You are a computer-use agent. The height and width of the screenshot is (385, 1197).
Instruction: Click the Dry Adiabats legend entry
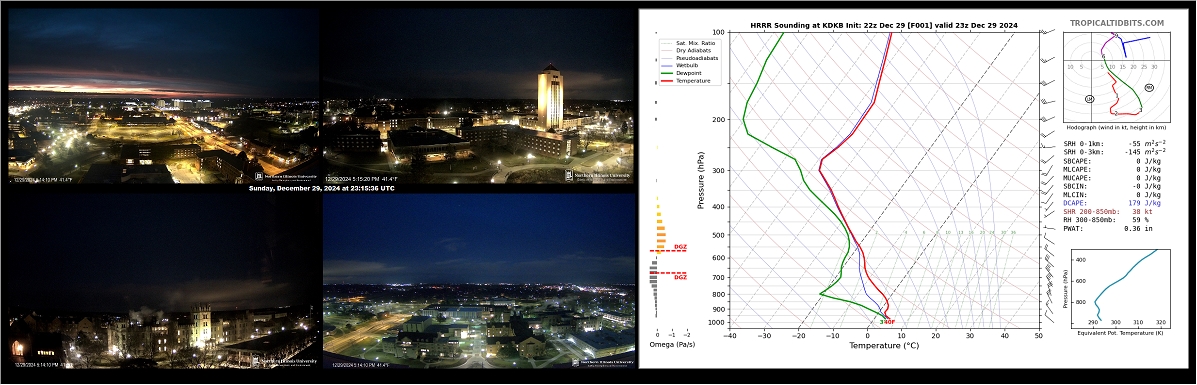(x=687, y=50)
